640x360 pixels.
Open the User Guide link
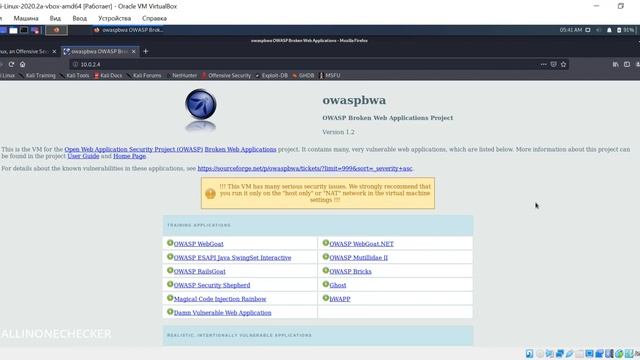[x=83, y=156]
